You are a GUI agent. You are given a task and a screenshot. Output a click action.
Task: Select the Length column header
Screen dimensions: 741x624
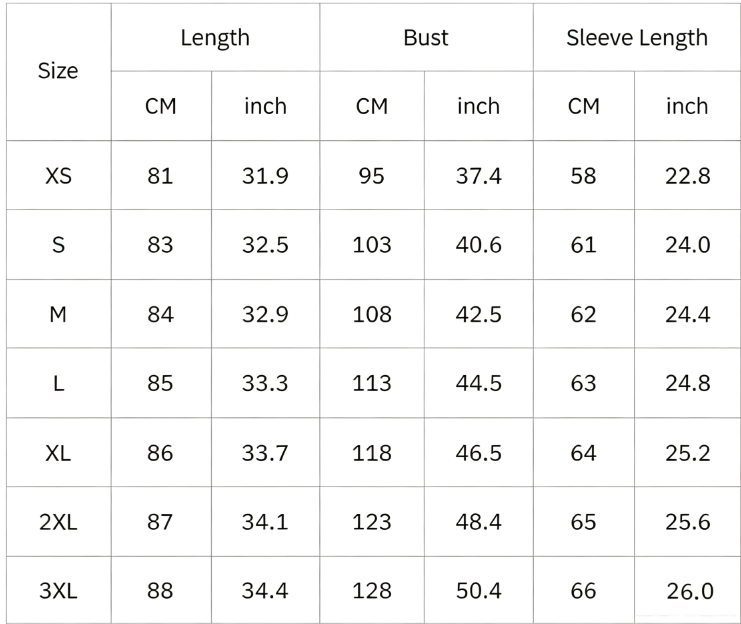[215, 37]
